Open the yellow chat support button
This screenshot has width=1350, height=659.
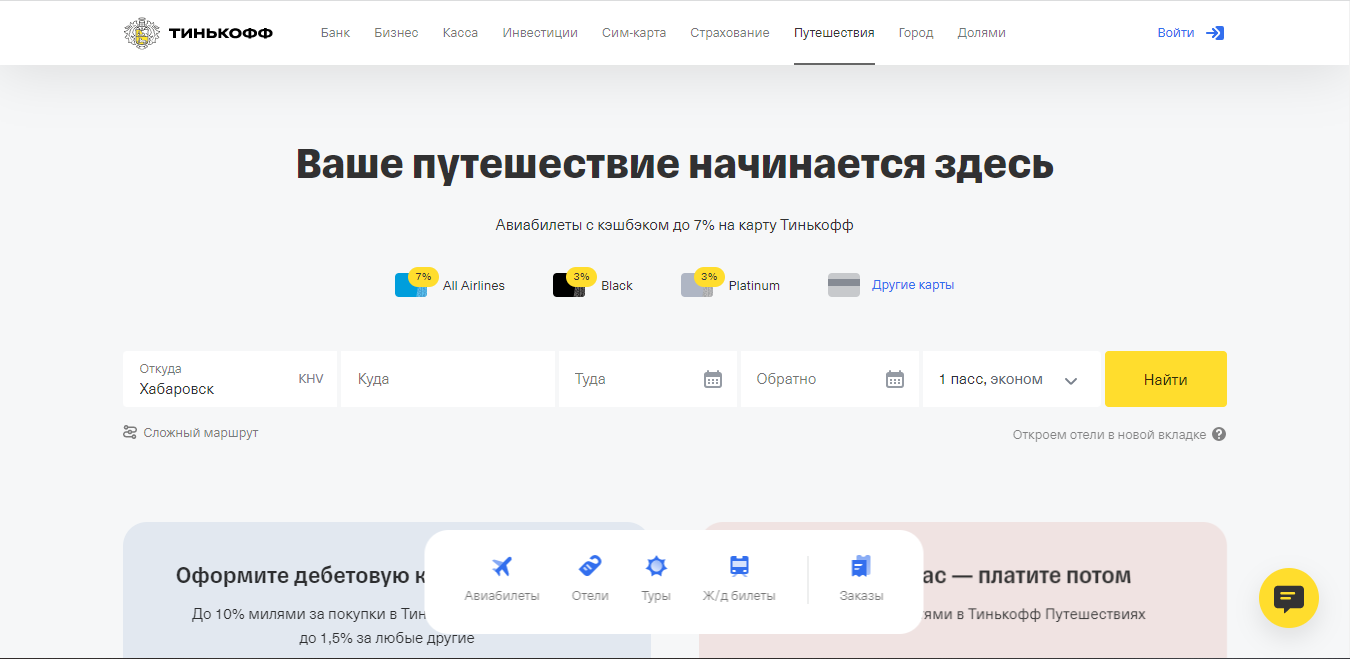[x=1289, y=598]
